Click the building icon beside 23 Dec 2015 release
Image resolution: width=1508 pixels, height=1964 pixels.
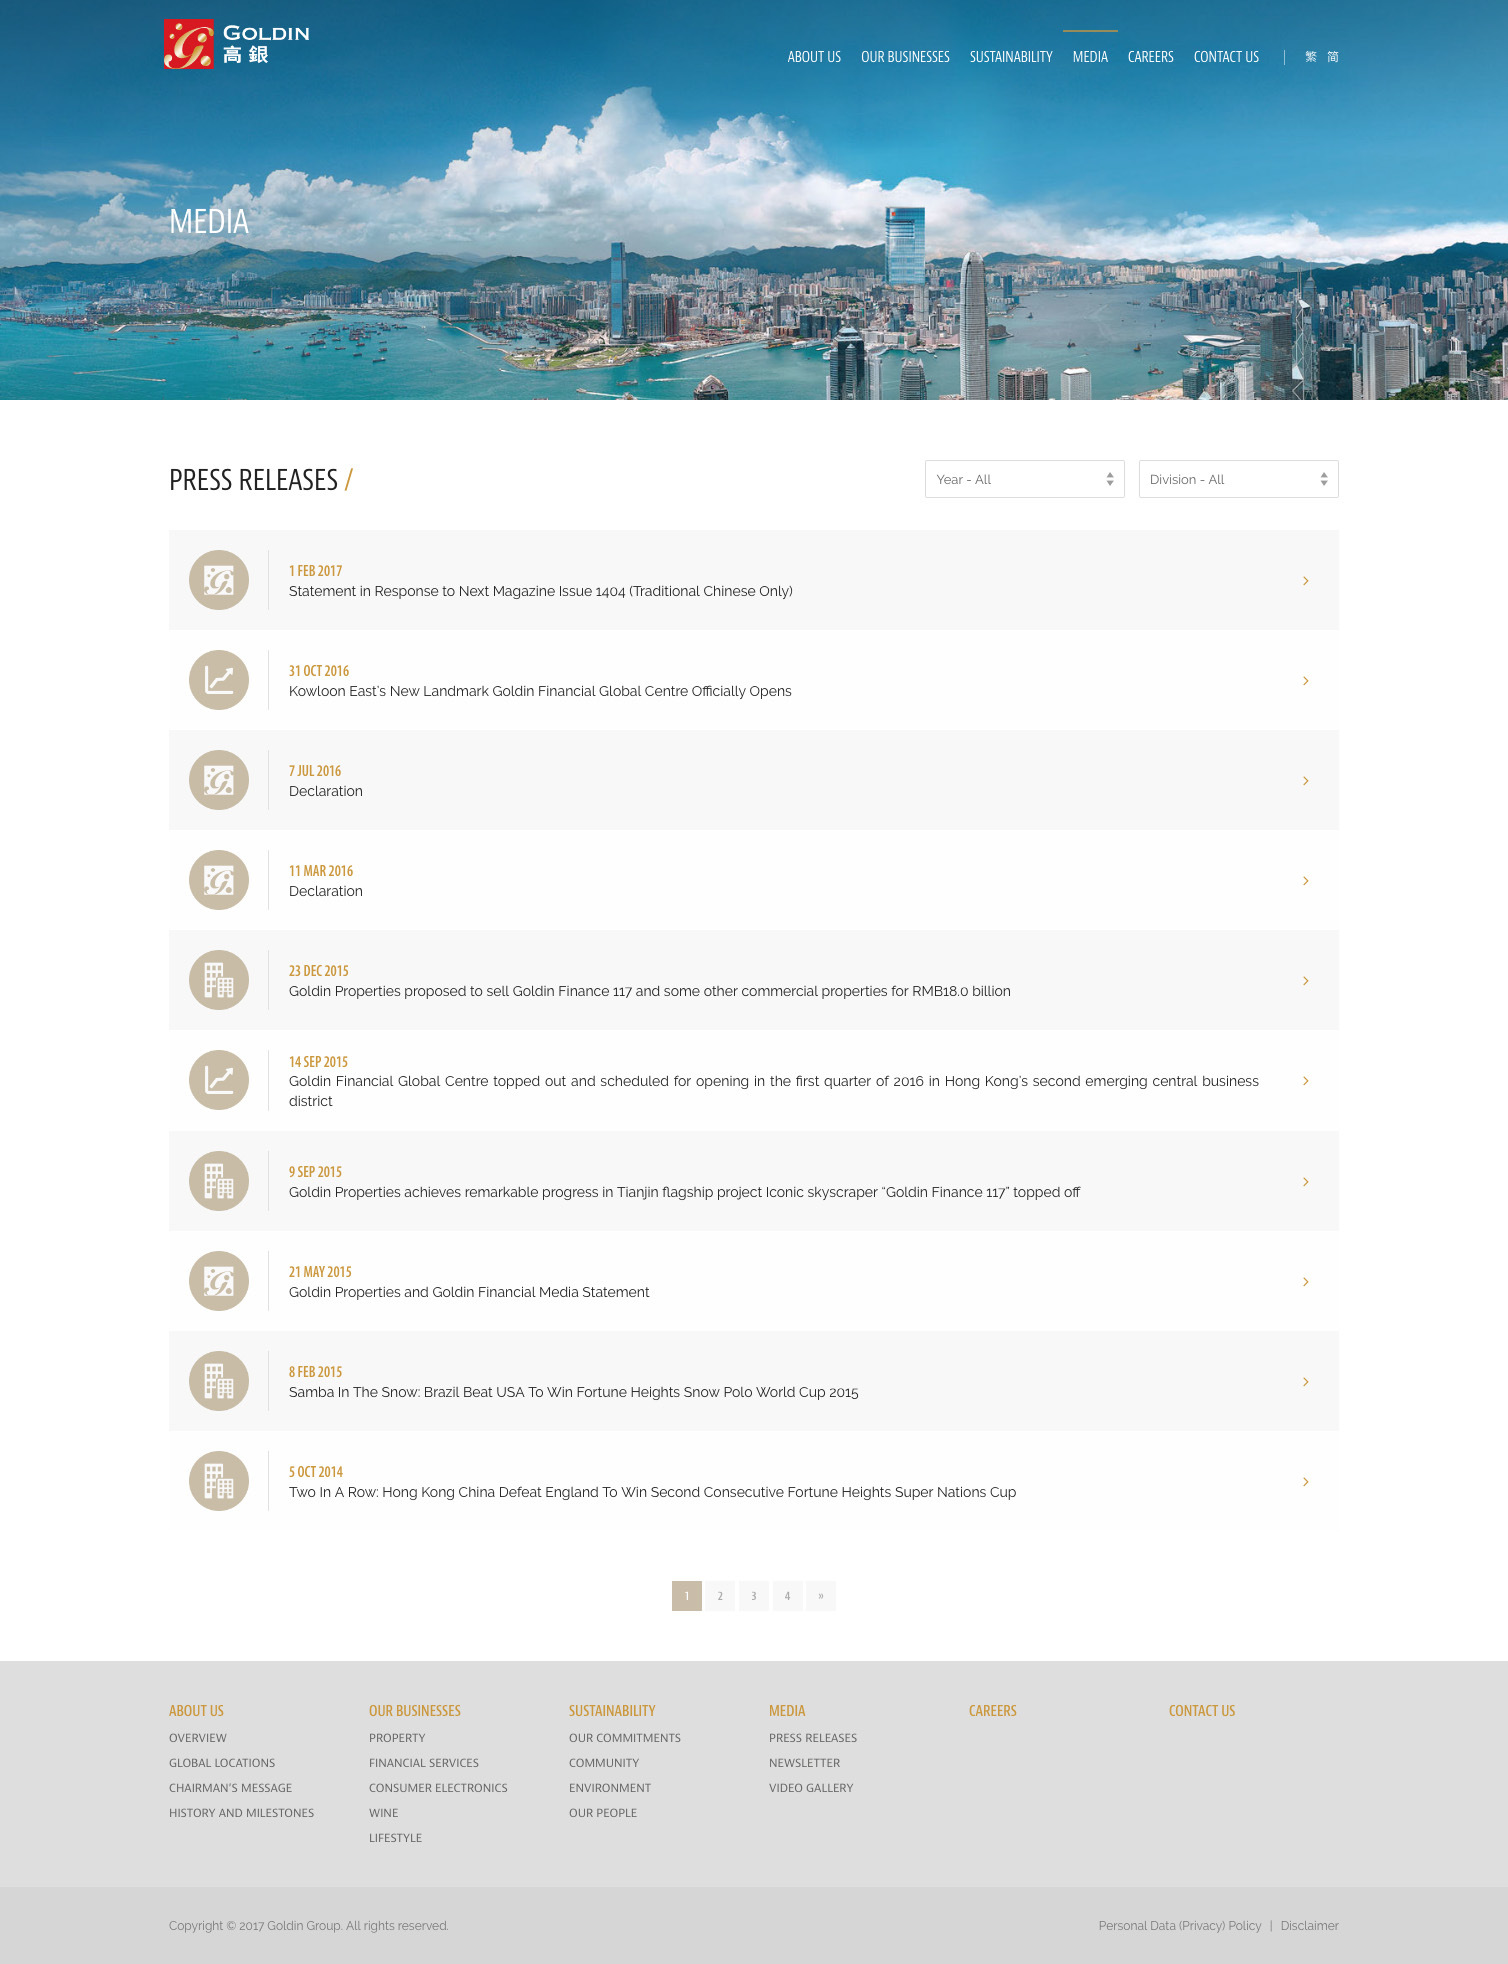(x=219, y=980)
